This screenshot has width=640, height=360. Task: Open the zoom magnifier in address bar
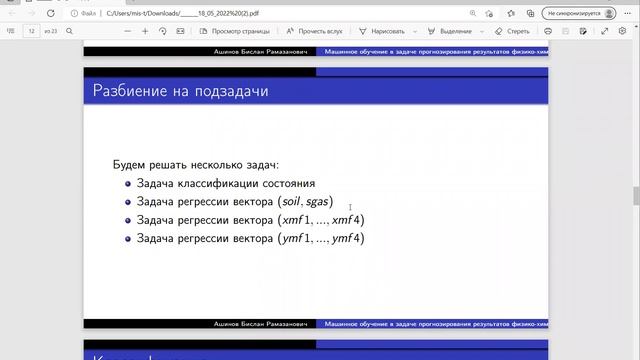tap(473, 13)
